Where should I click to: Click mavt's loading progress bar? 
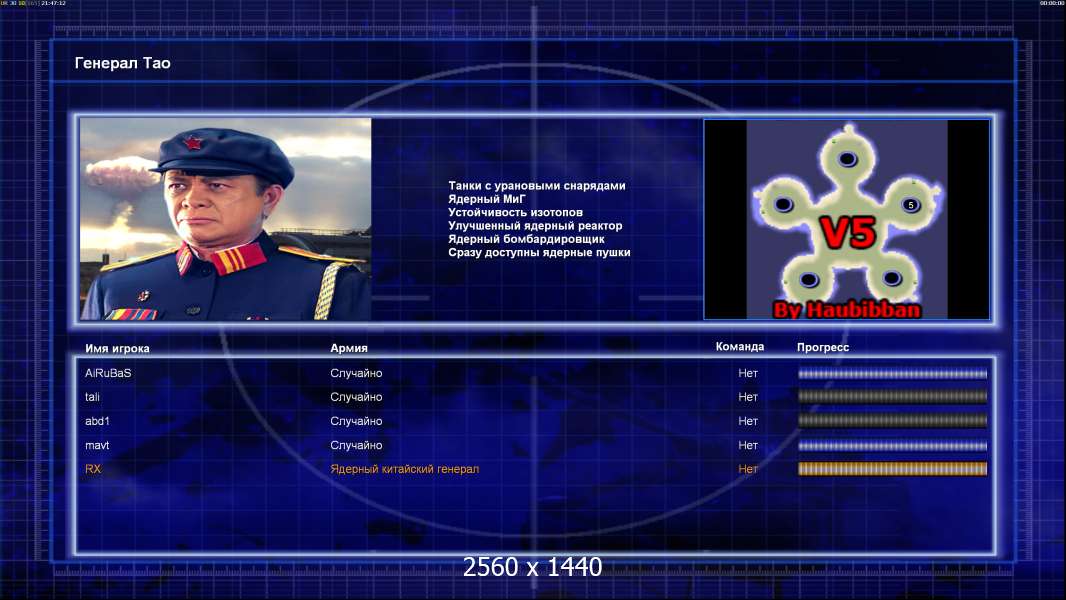893,446
